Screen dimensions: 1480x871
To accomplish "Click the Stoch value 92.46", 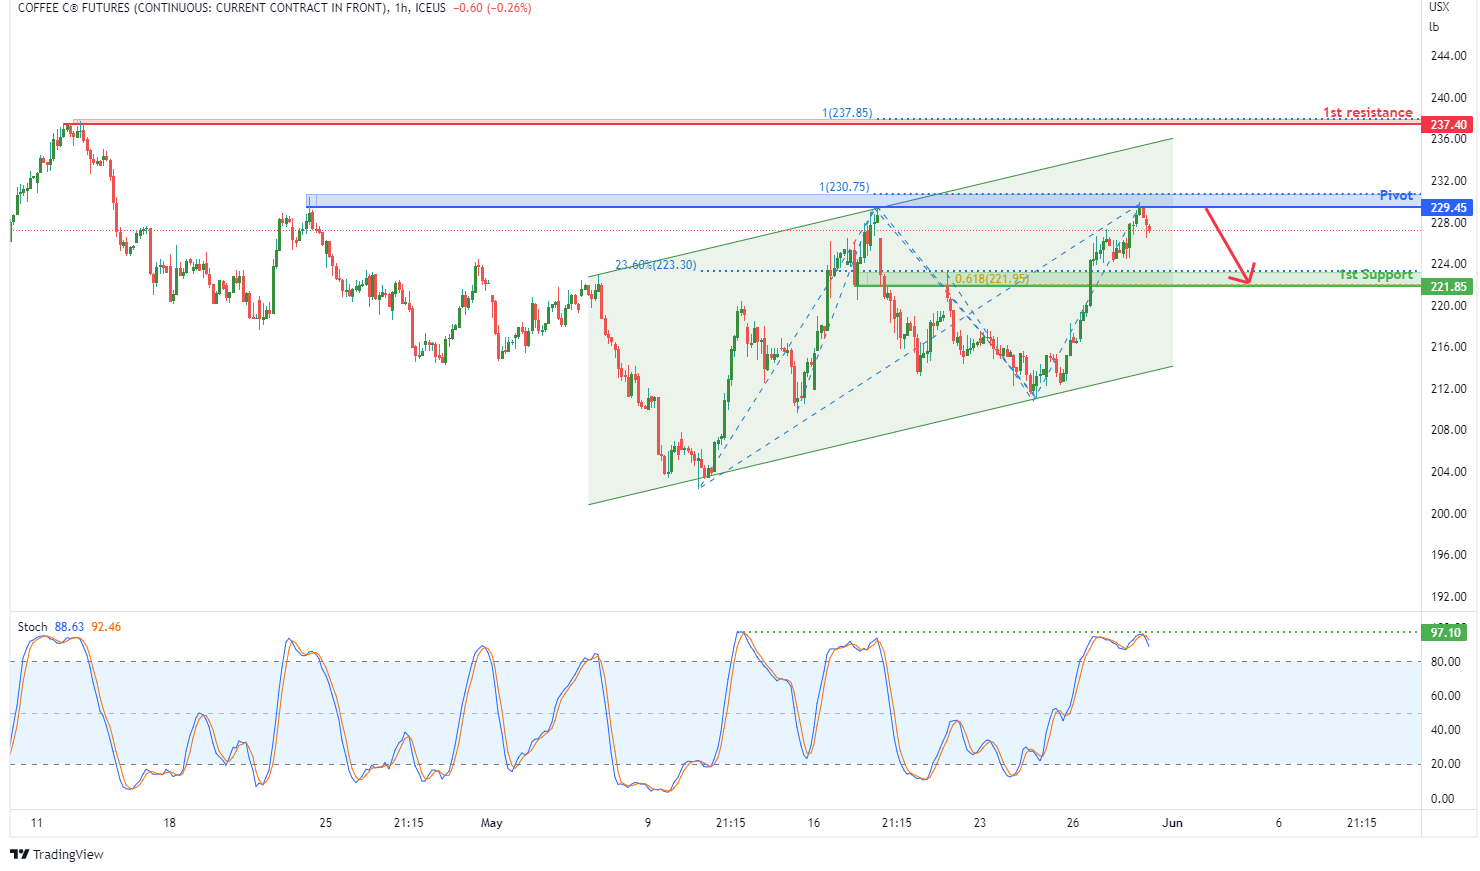I will 106,627.
